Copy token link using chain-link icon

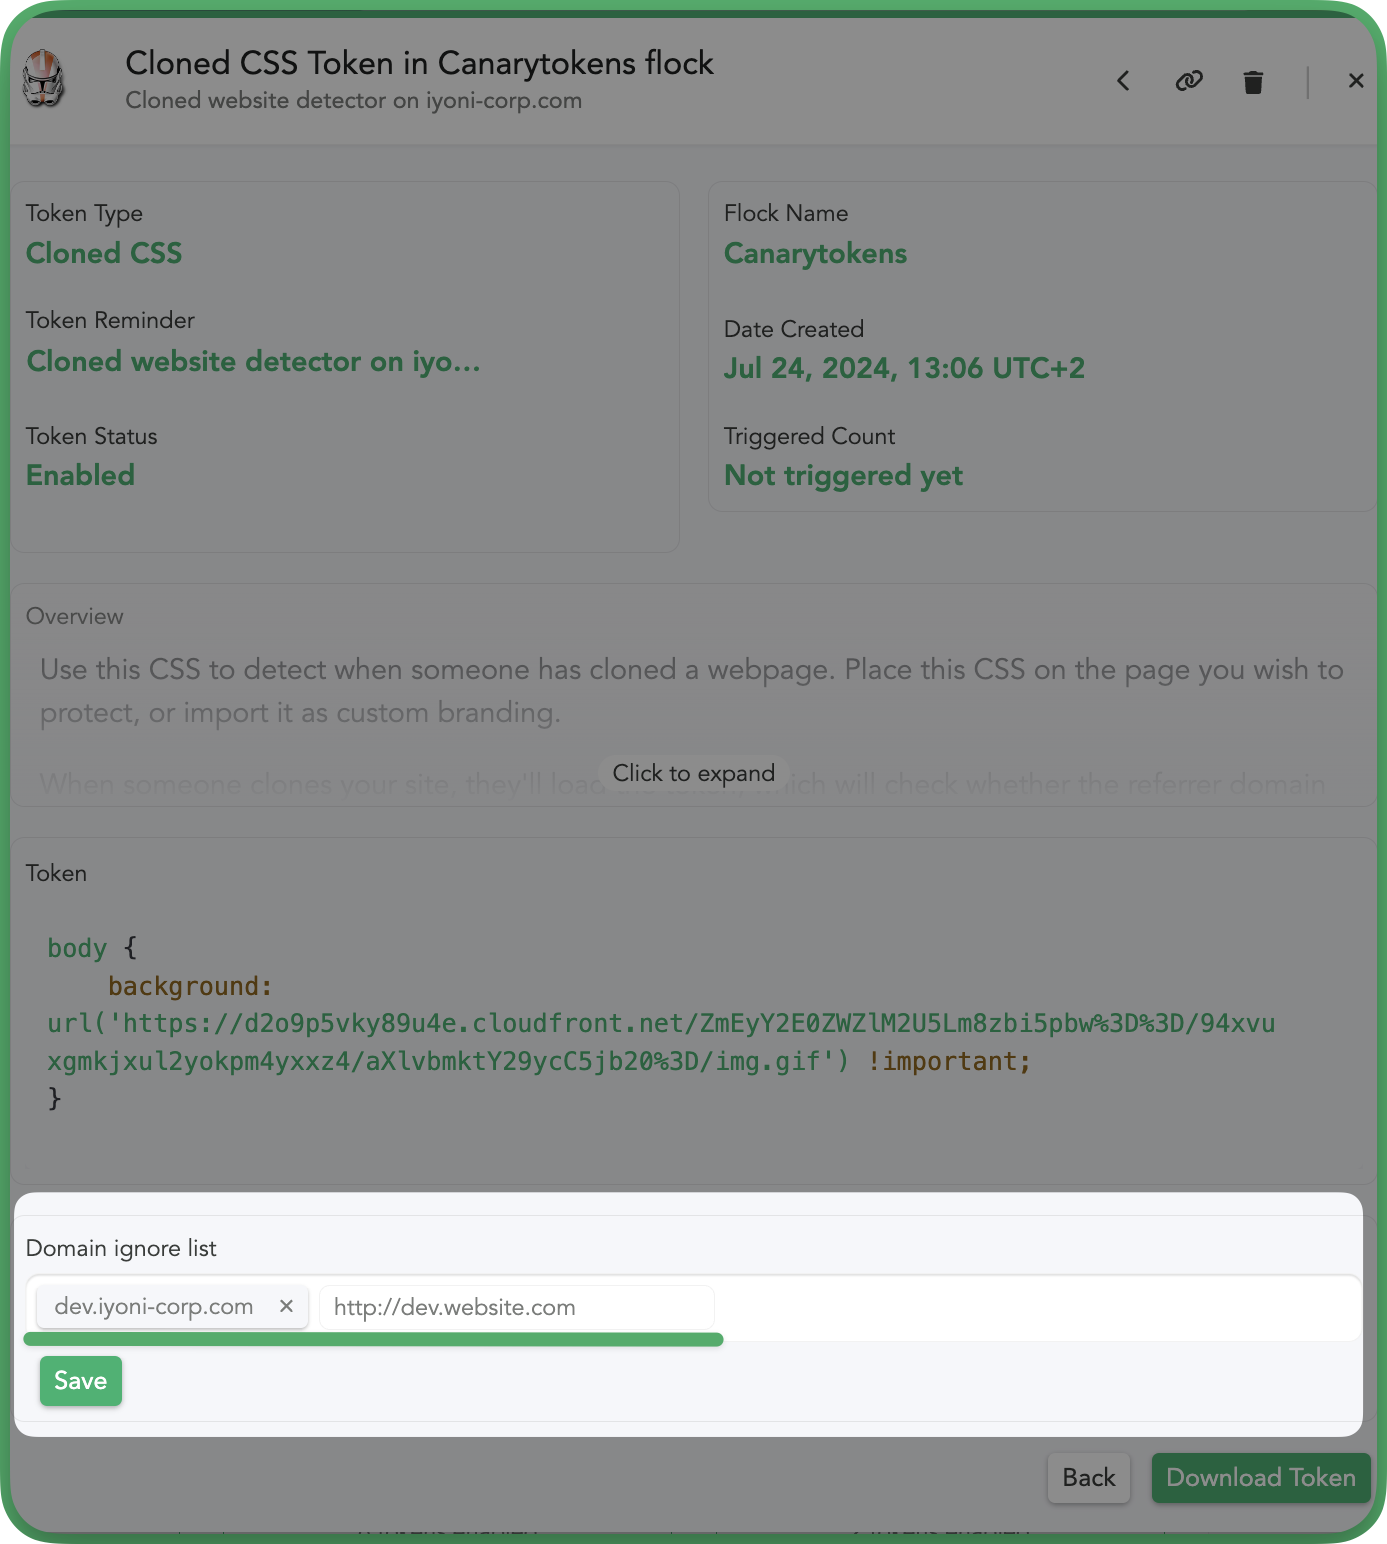point(1188,81)
